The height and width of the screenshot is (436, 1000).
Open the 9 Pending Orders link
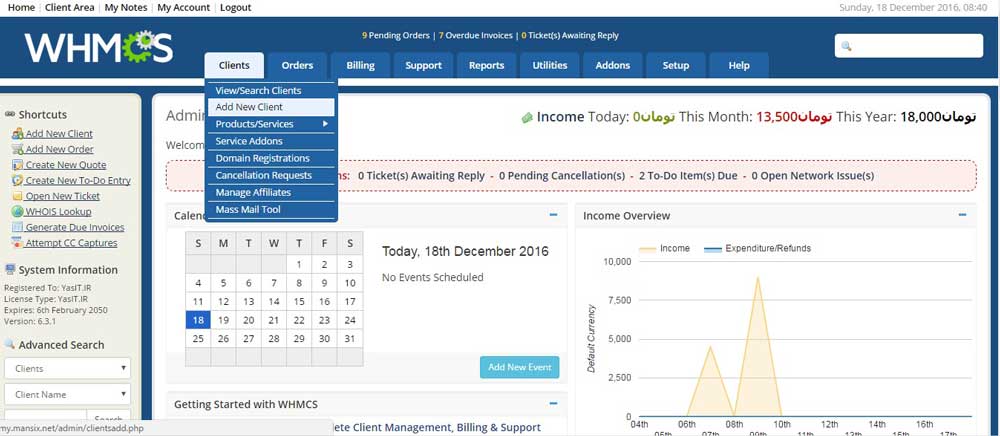coord(395,36)
